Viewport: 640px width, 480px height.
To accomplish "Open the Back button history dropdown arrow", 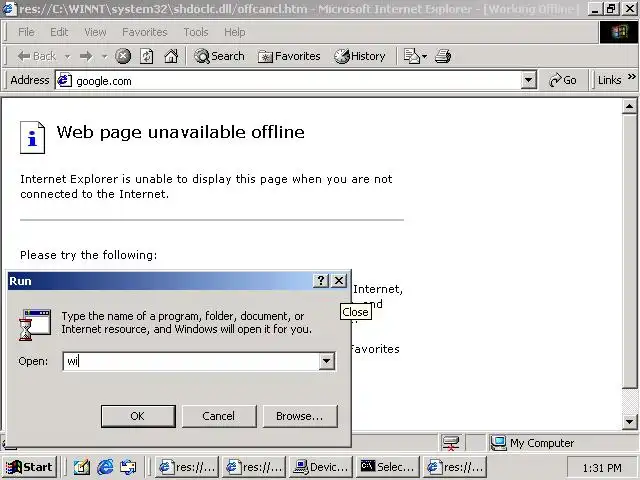I will 67,56.
